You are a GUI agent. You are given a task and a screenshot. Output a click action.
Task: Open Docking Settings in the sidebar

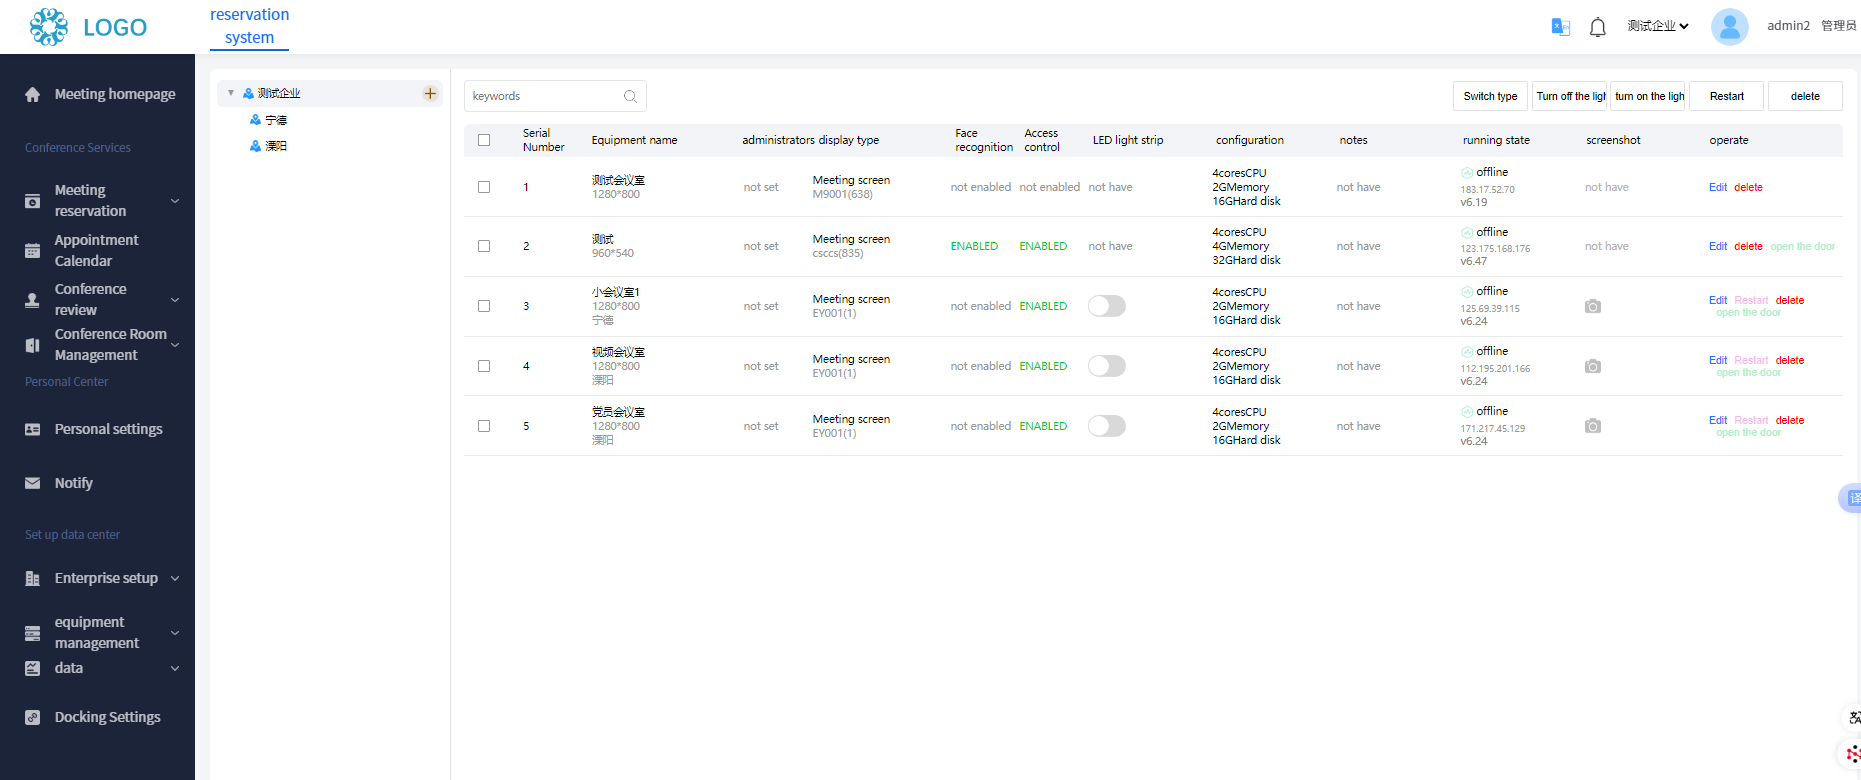tap(107, 717)
